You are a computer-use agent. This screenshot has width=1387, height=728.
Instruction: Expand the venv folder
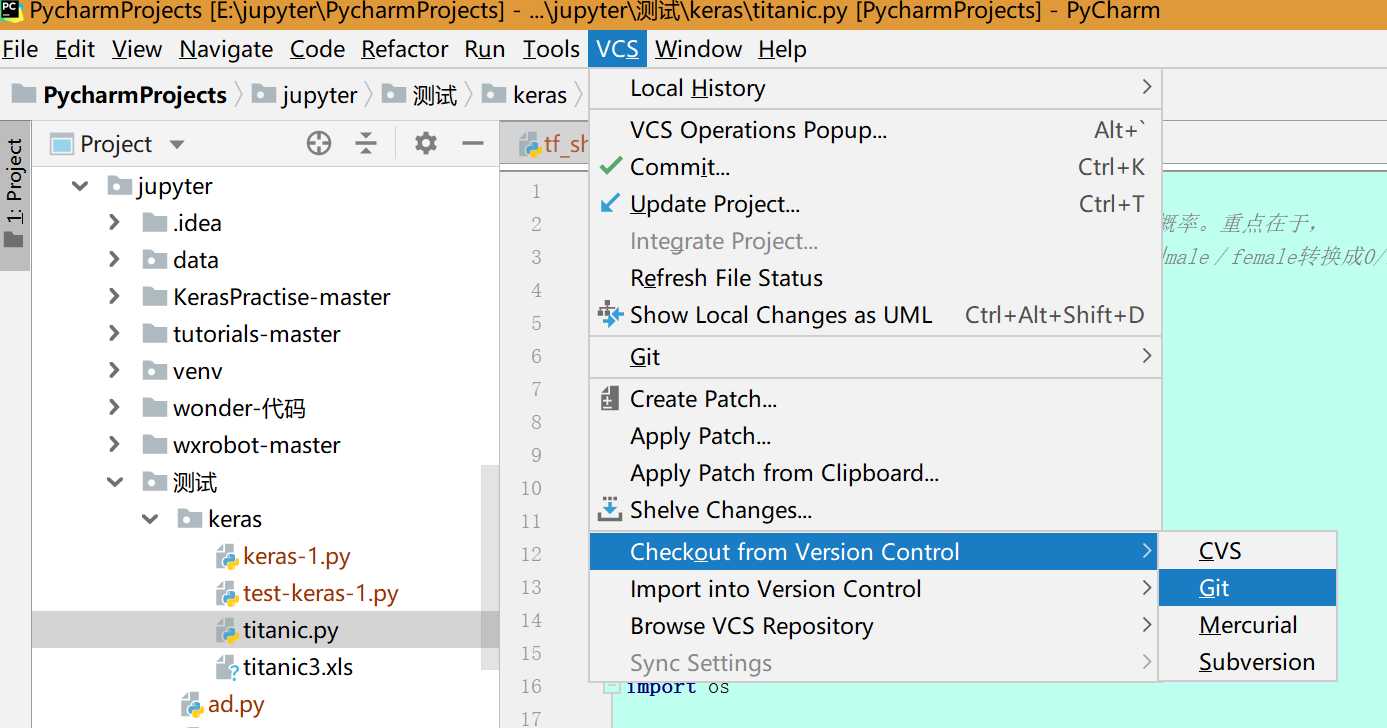point(115,371)
